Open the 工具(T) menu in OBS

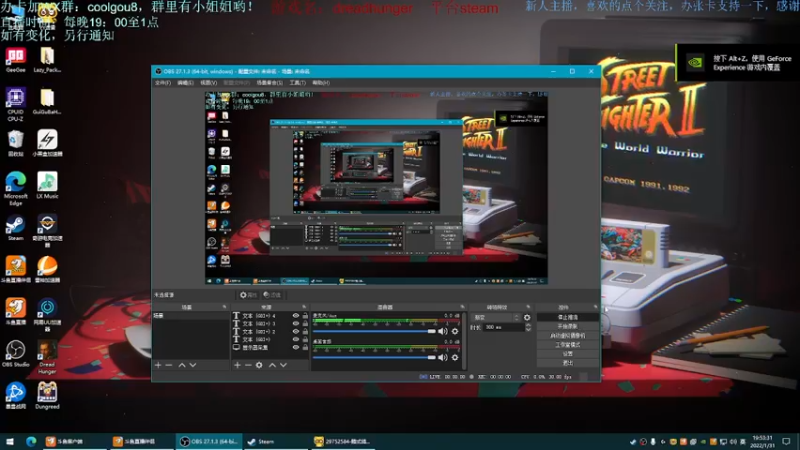pos(297,83)
